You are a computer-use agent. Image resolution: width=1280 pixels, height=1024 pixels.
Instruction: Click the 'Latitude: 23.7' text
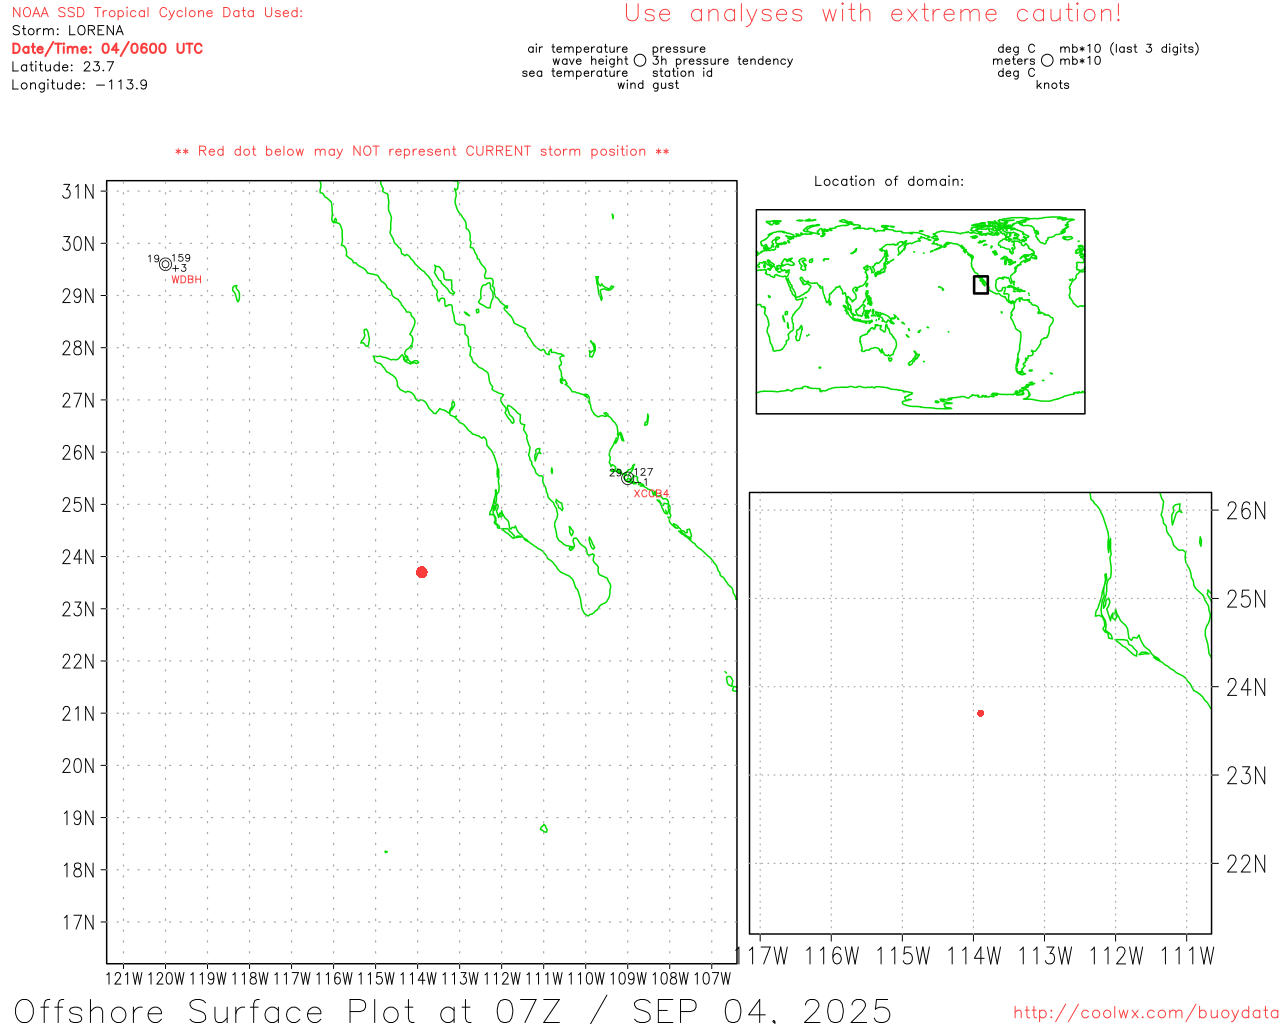pyautogui.click(x=63, y=67)
